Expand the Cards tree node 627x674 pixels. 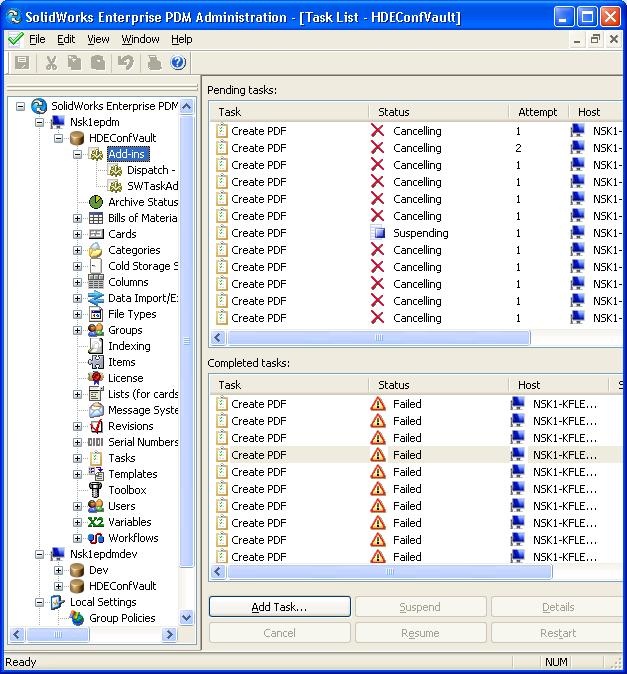click(x=77, y=234)
